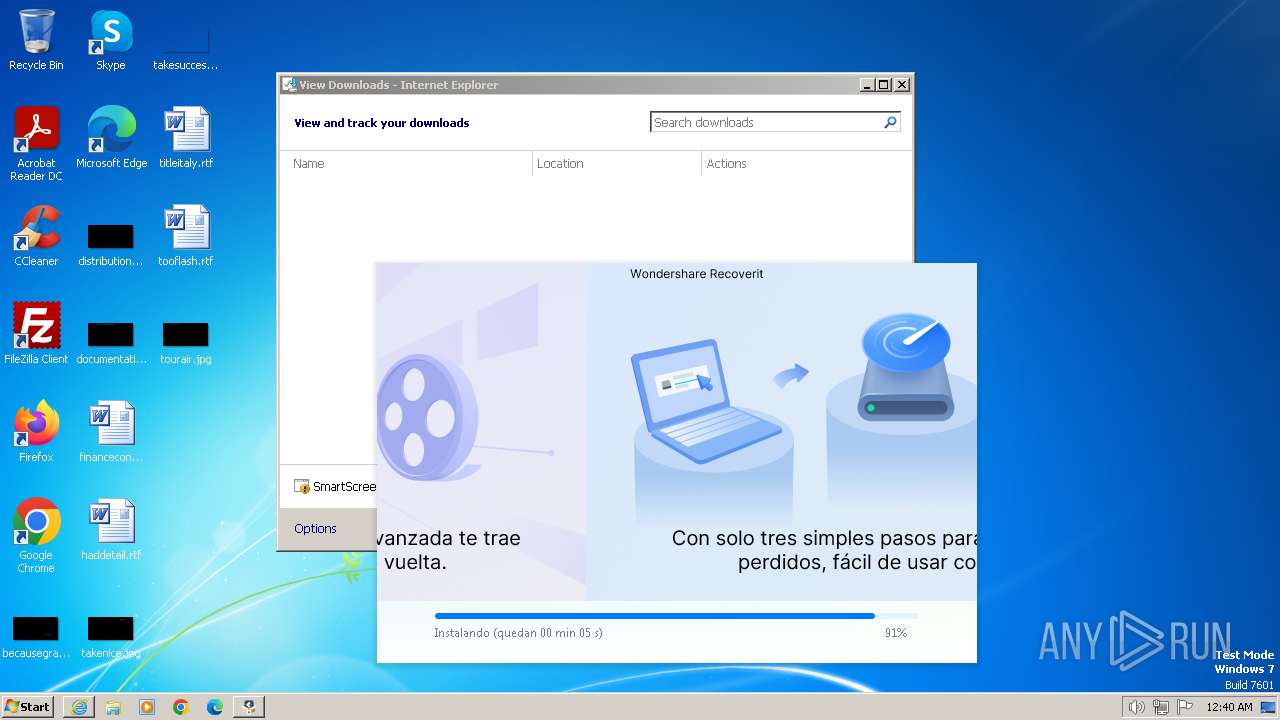Launch FileZilla Client shortcut

(36, 334)
